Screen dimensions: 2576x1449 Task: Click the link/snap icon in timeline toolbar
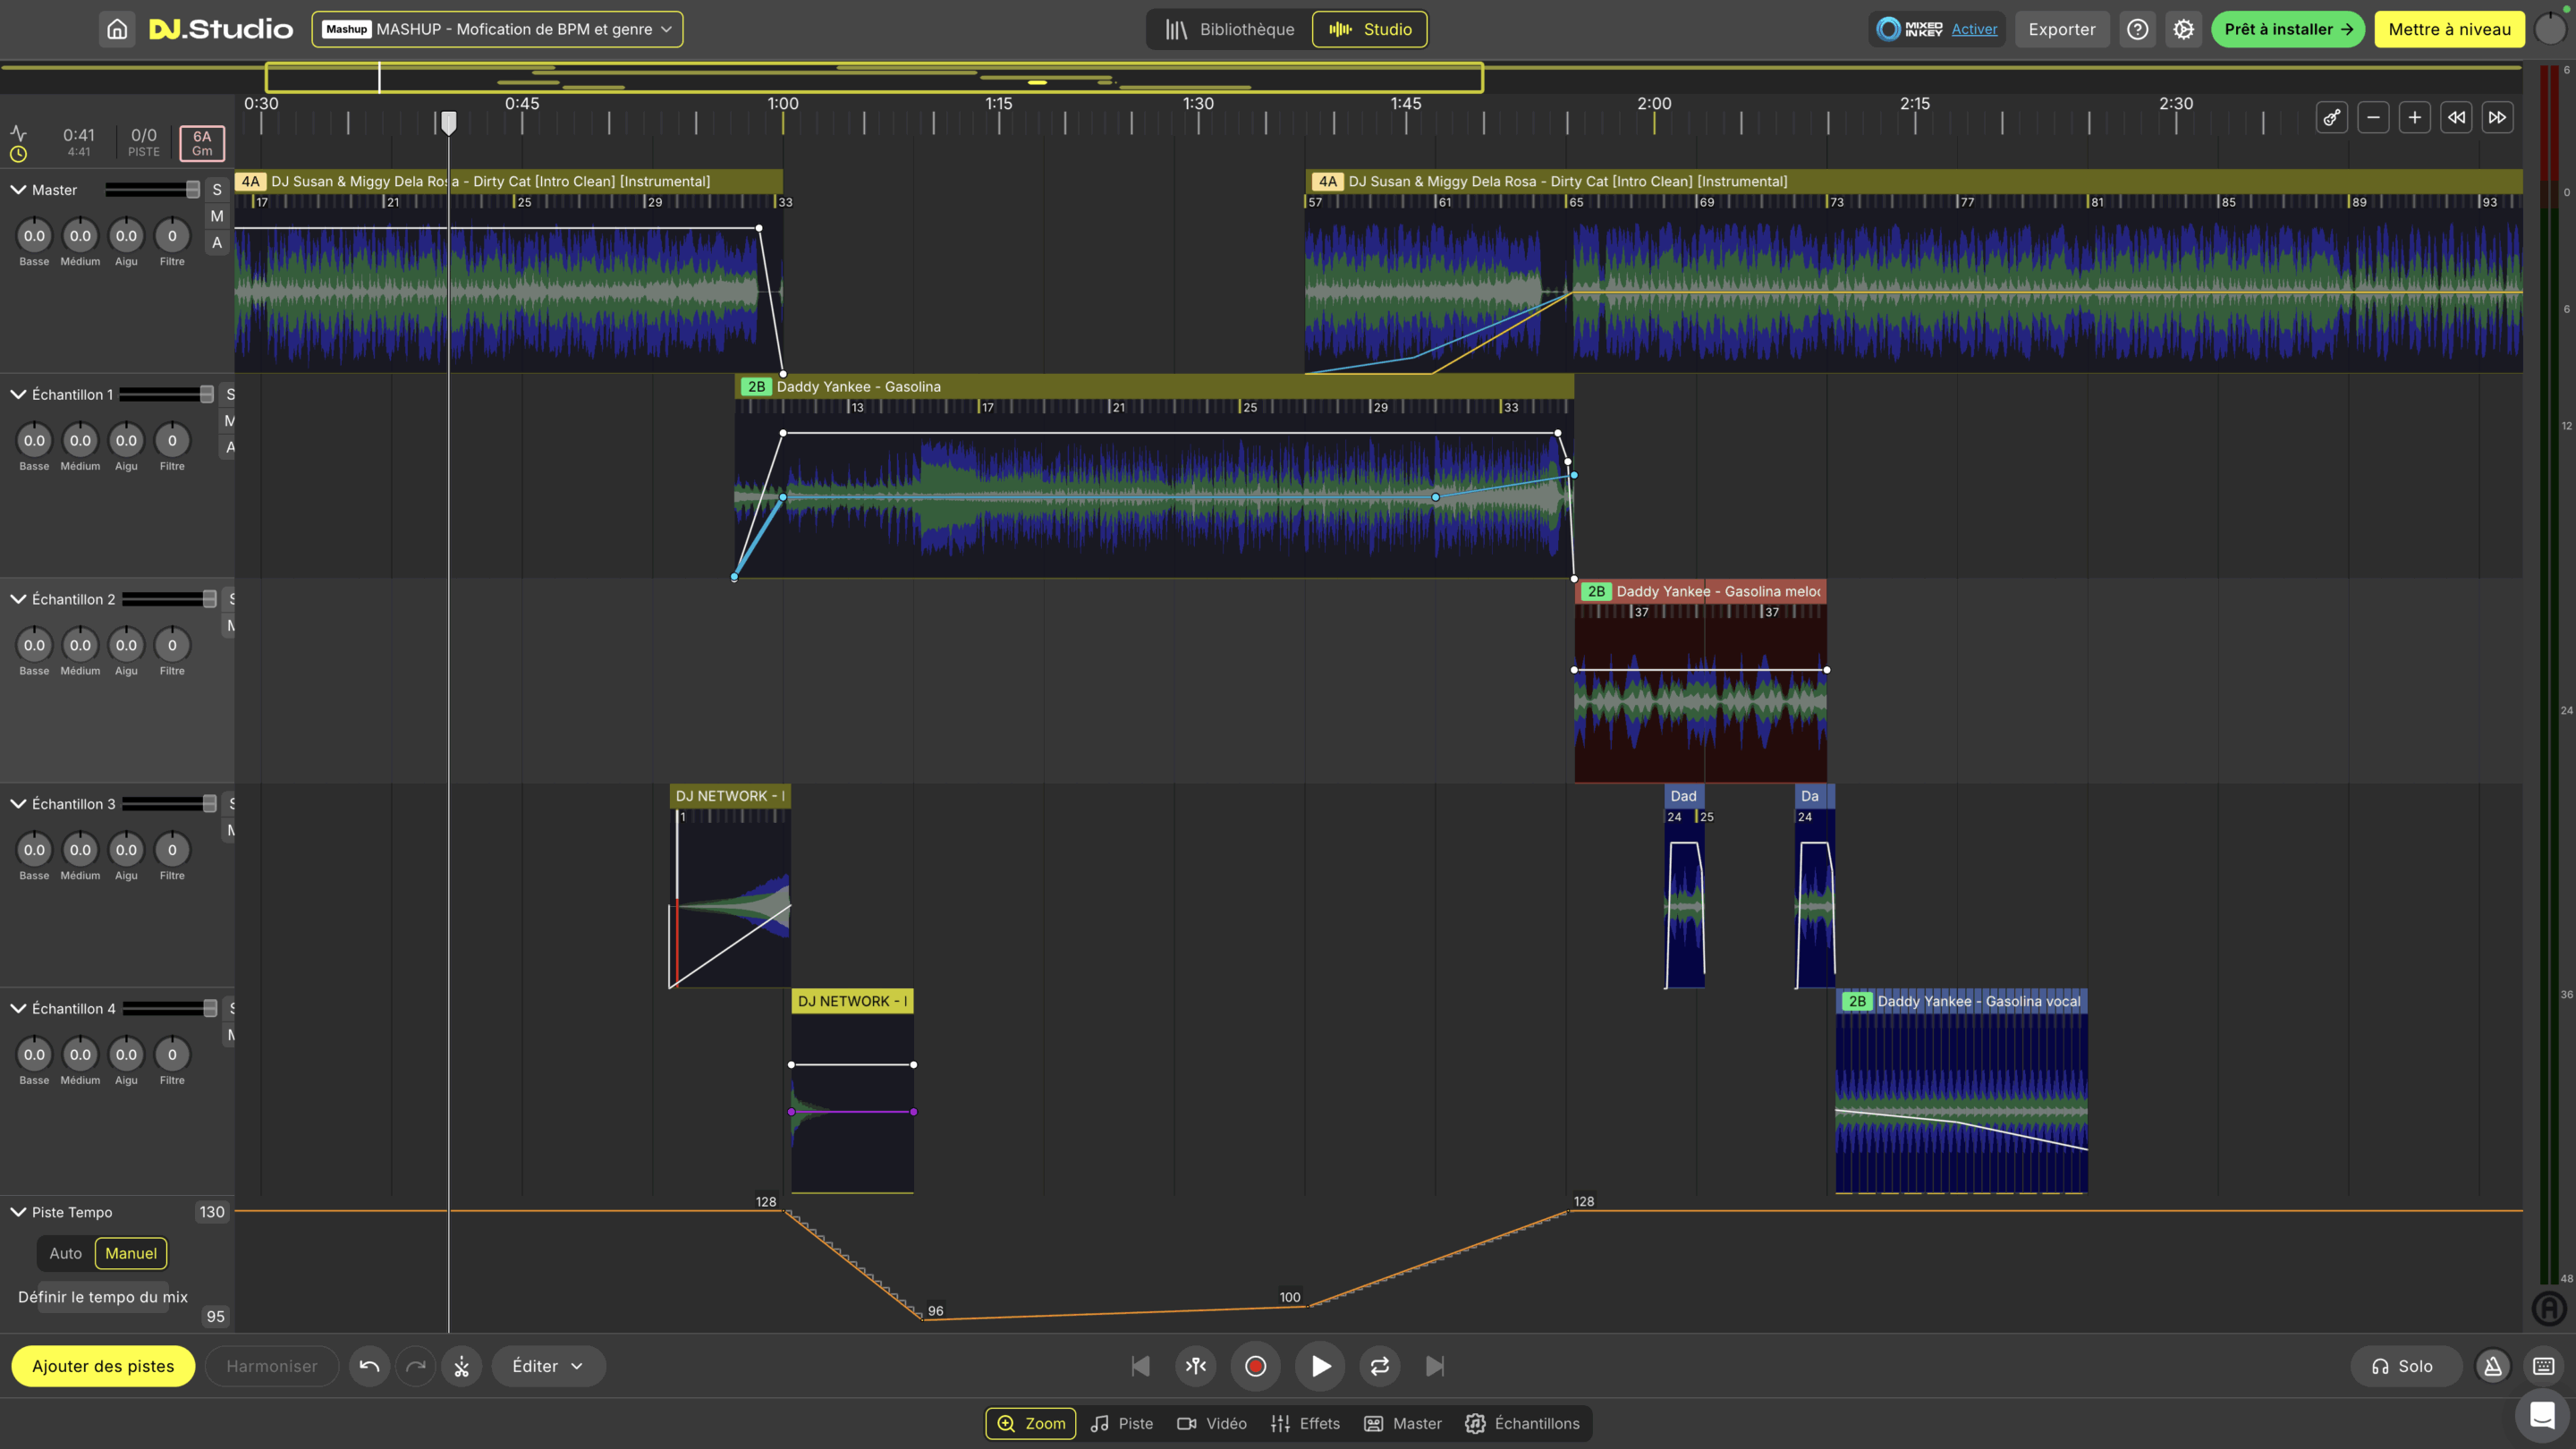[2331, 117]
